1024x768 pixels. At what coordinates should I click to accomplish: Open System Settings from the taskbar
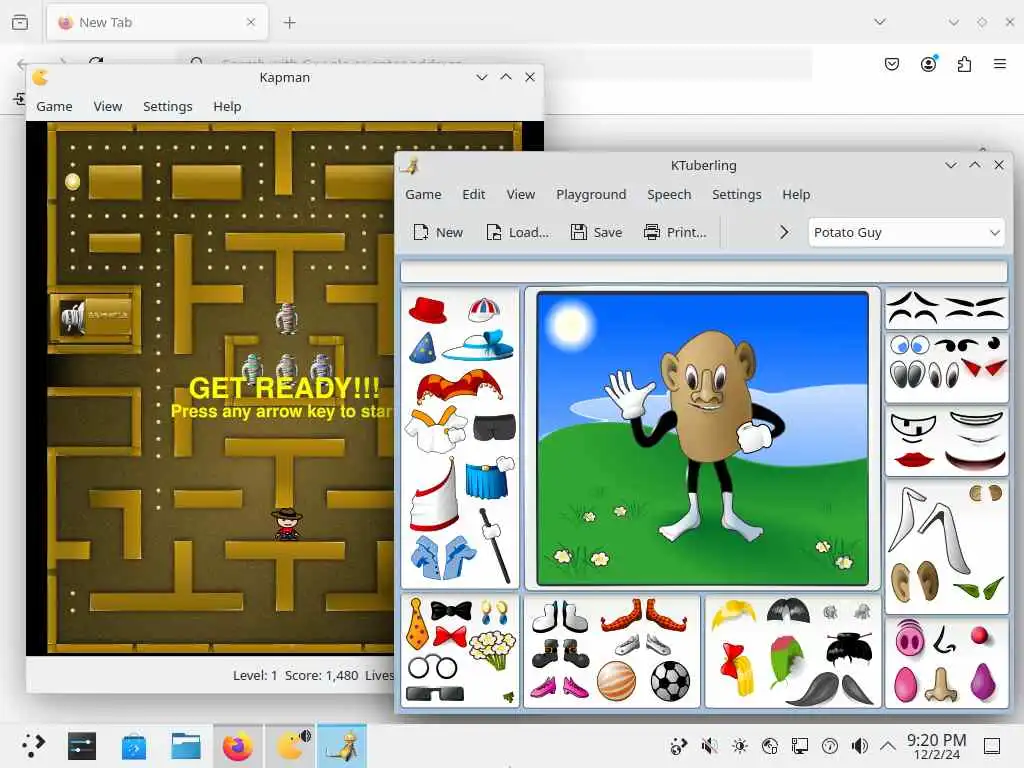point(82,745)
